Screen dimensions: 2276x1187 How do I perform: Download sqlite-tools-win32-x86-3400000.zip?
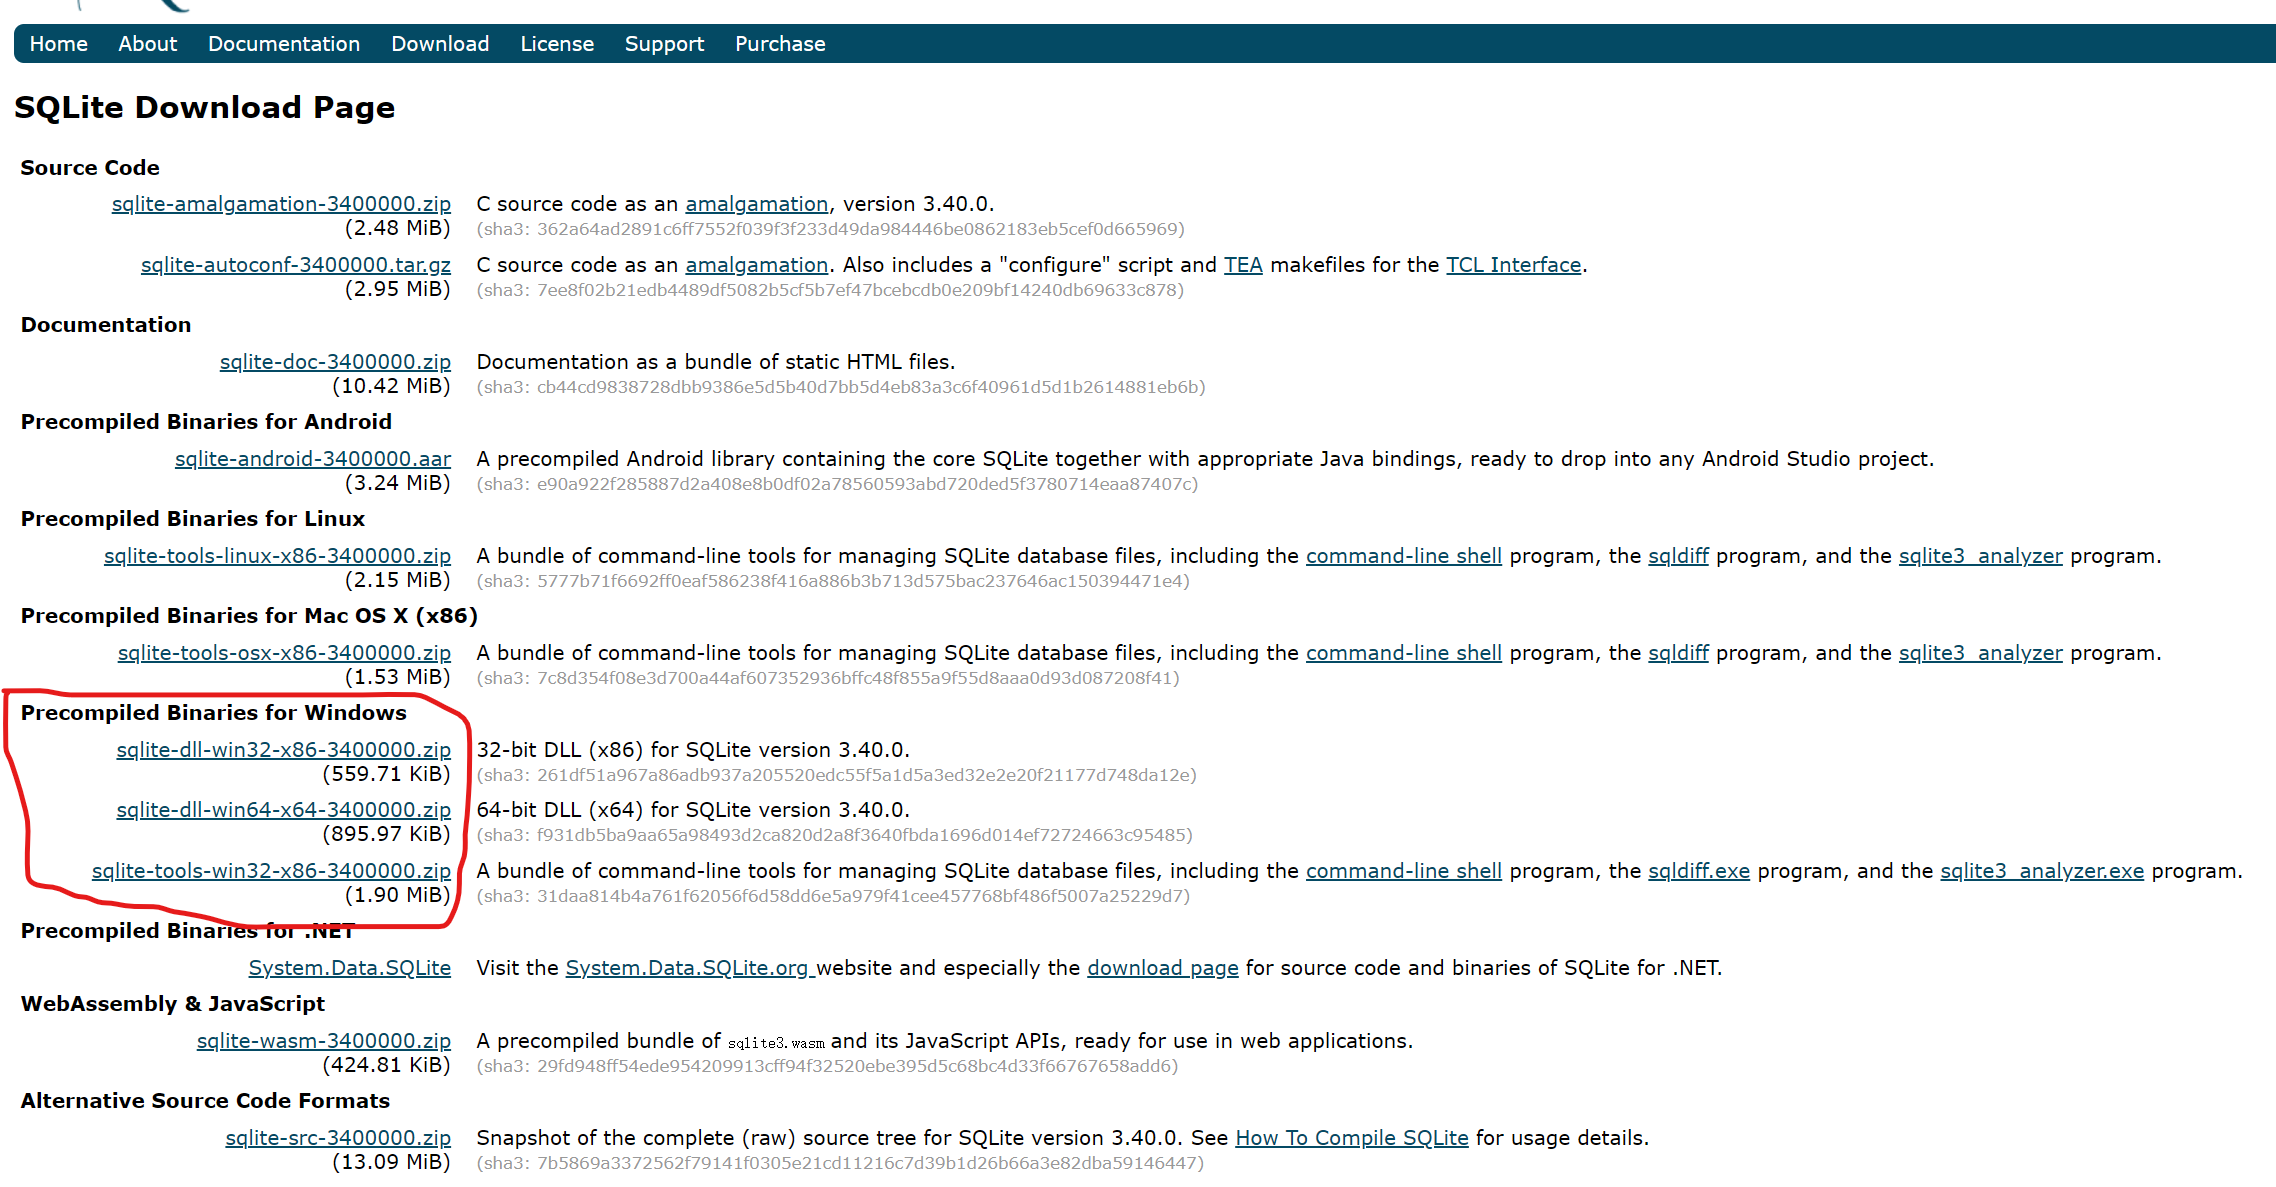(x=271, y=871)
